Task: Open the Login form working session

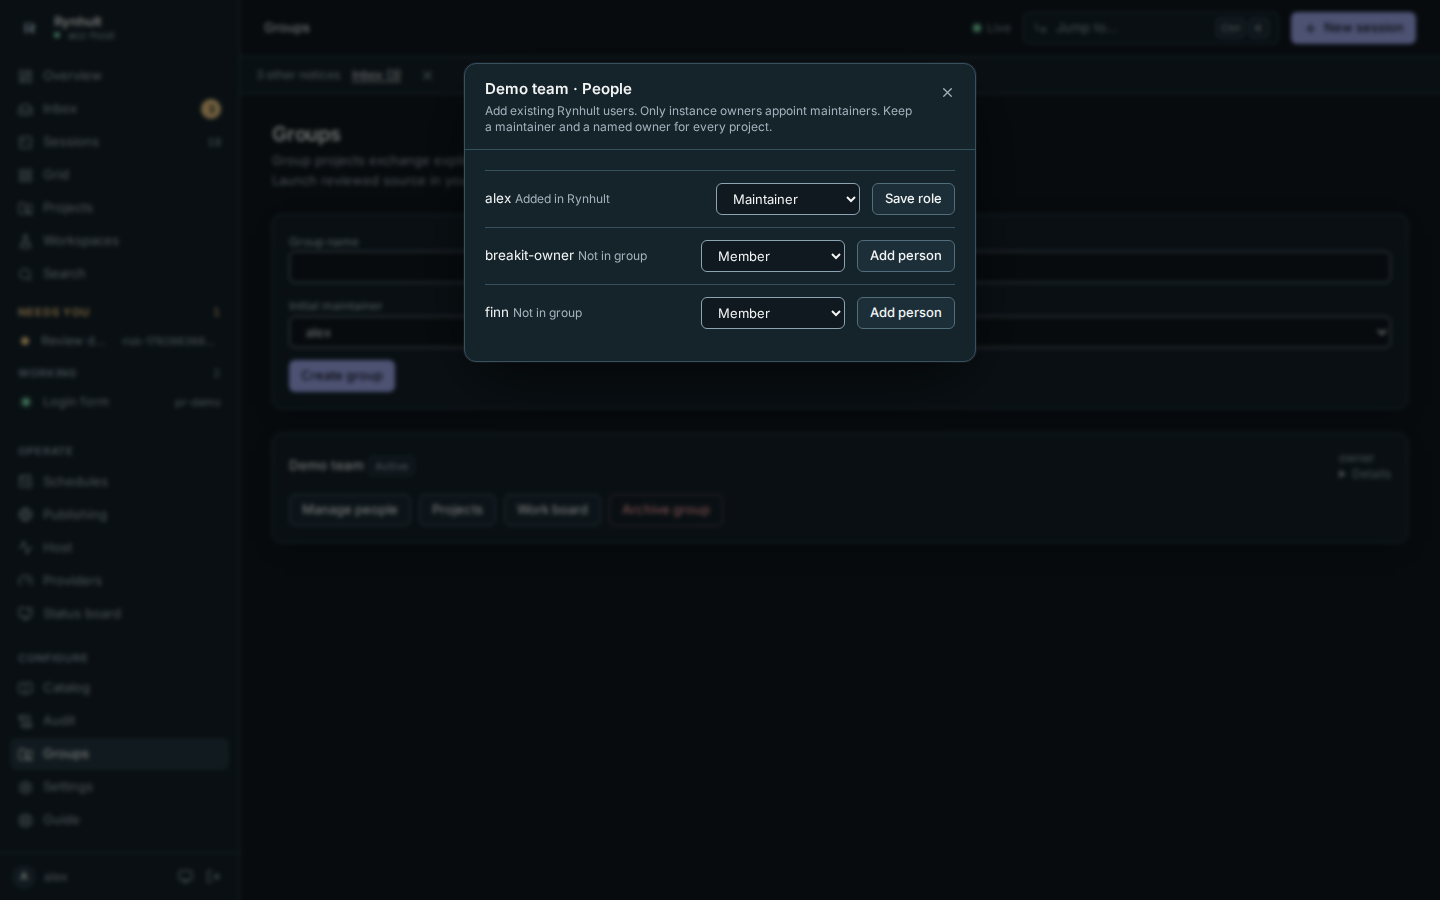Action: click(x=120, y=402)
